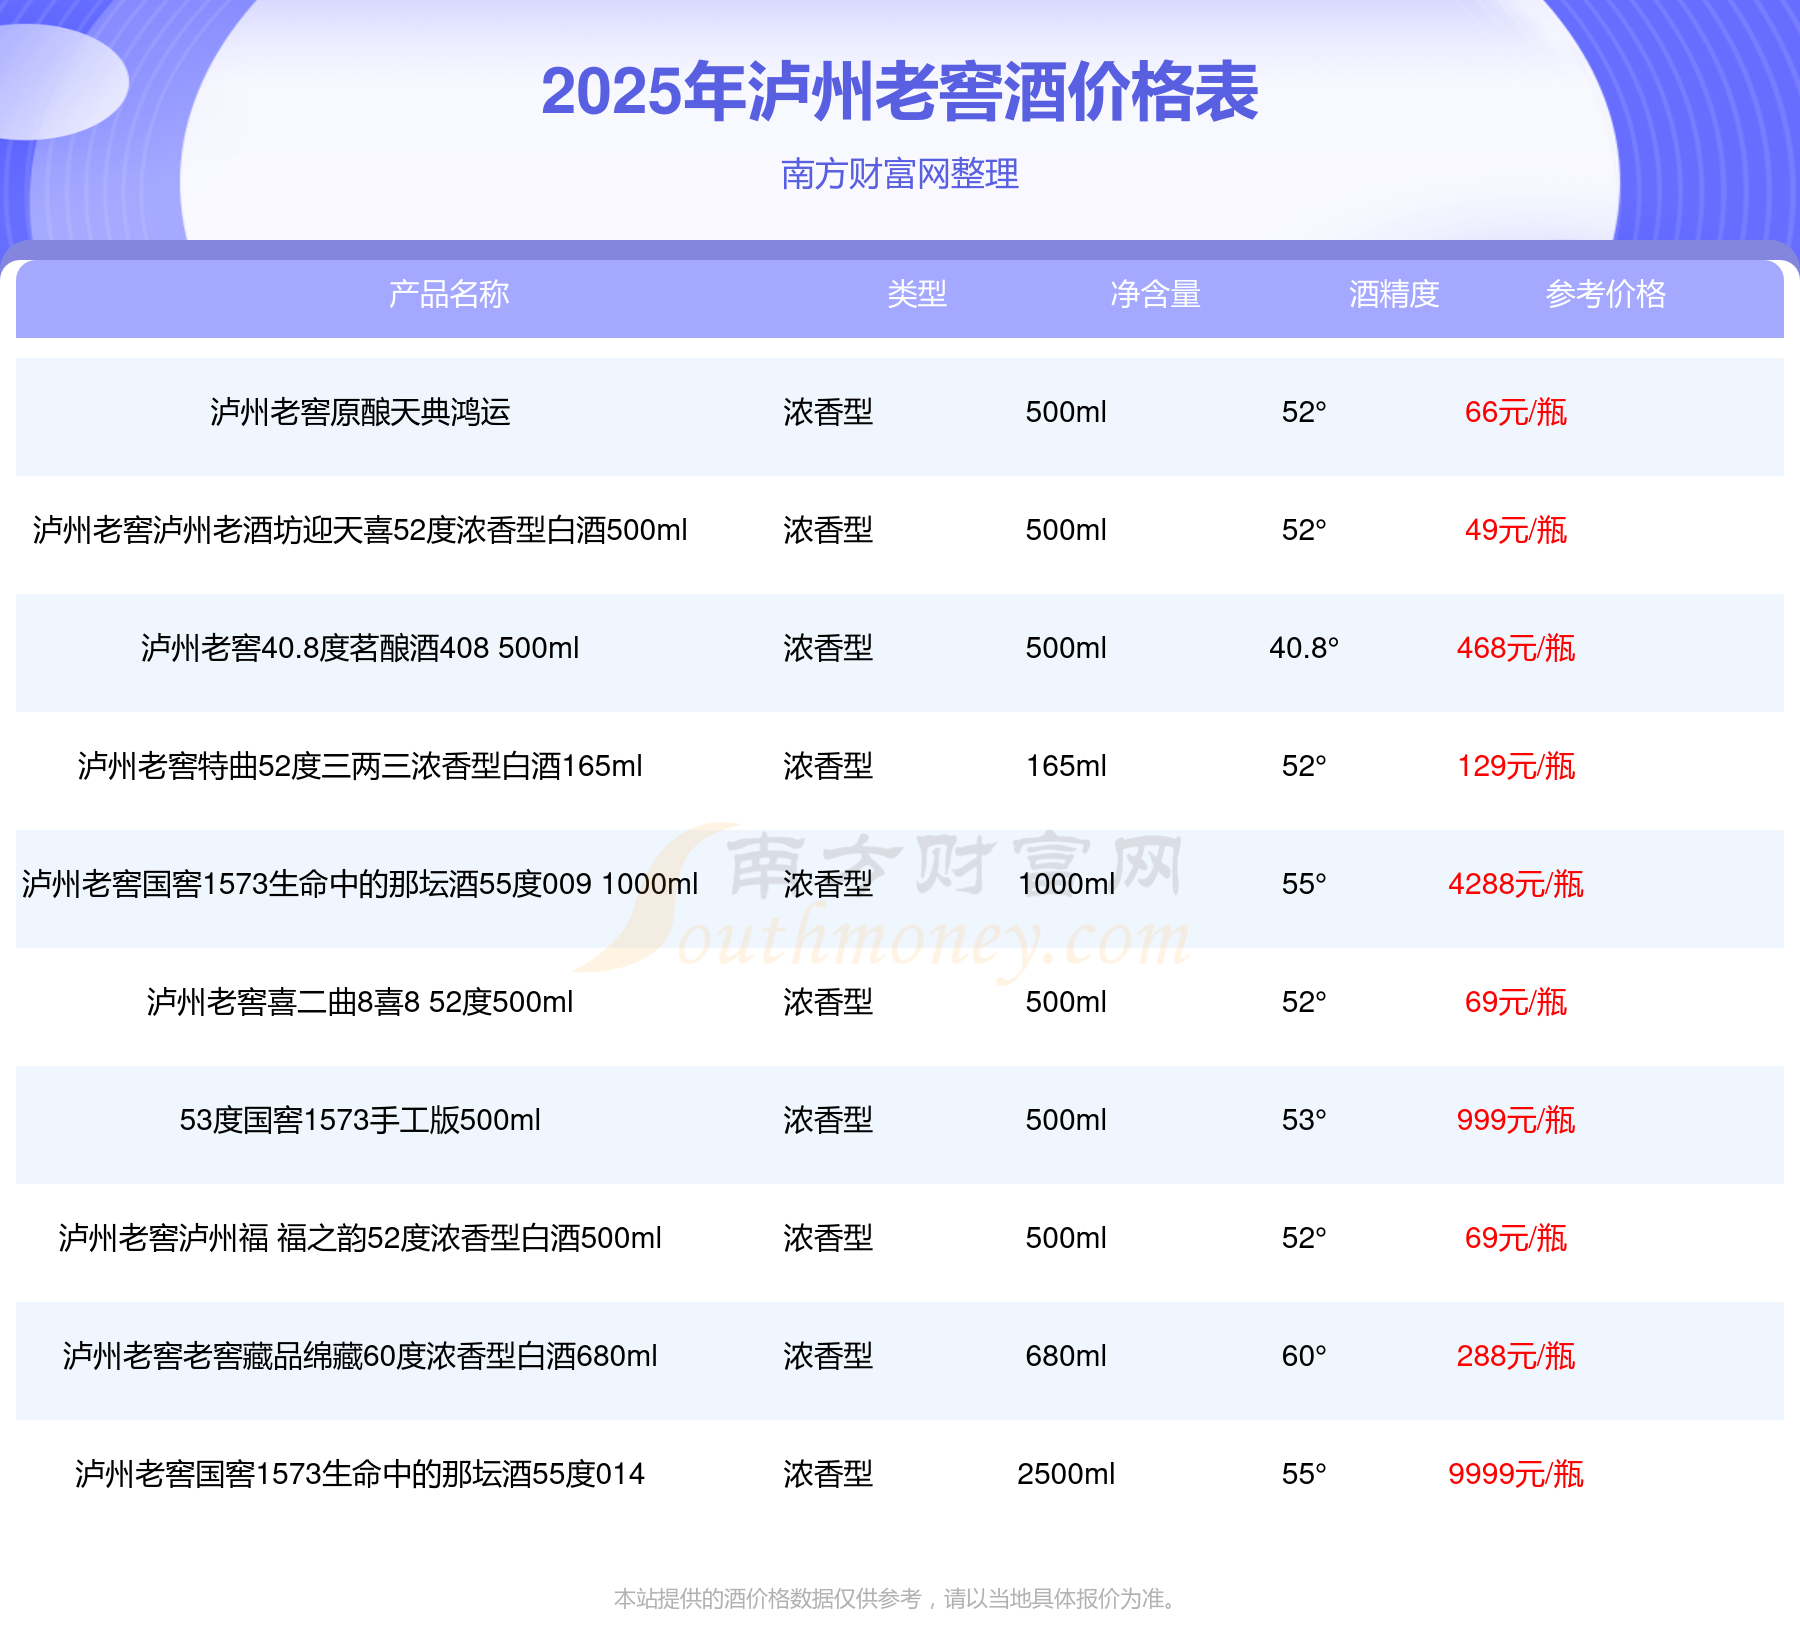Viewport: 1800px width, 1644px height.
Task: Click the "69元/瓶" price for 喜二曲8喜8
Action: tap(1516, 1002)
